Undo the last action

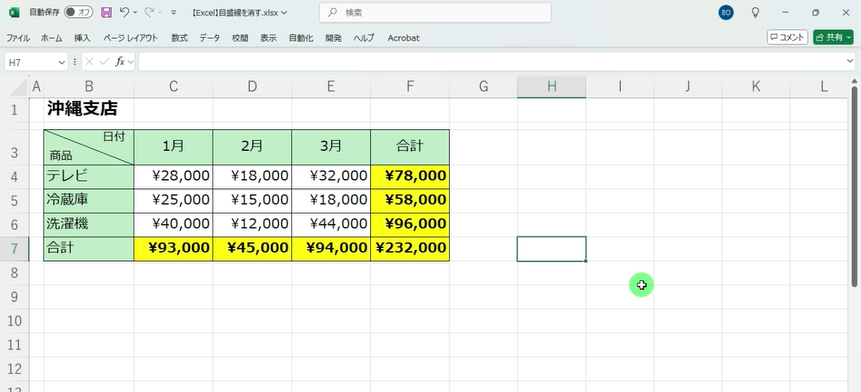125,12
